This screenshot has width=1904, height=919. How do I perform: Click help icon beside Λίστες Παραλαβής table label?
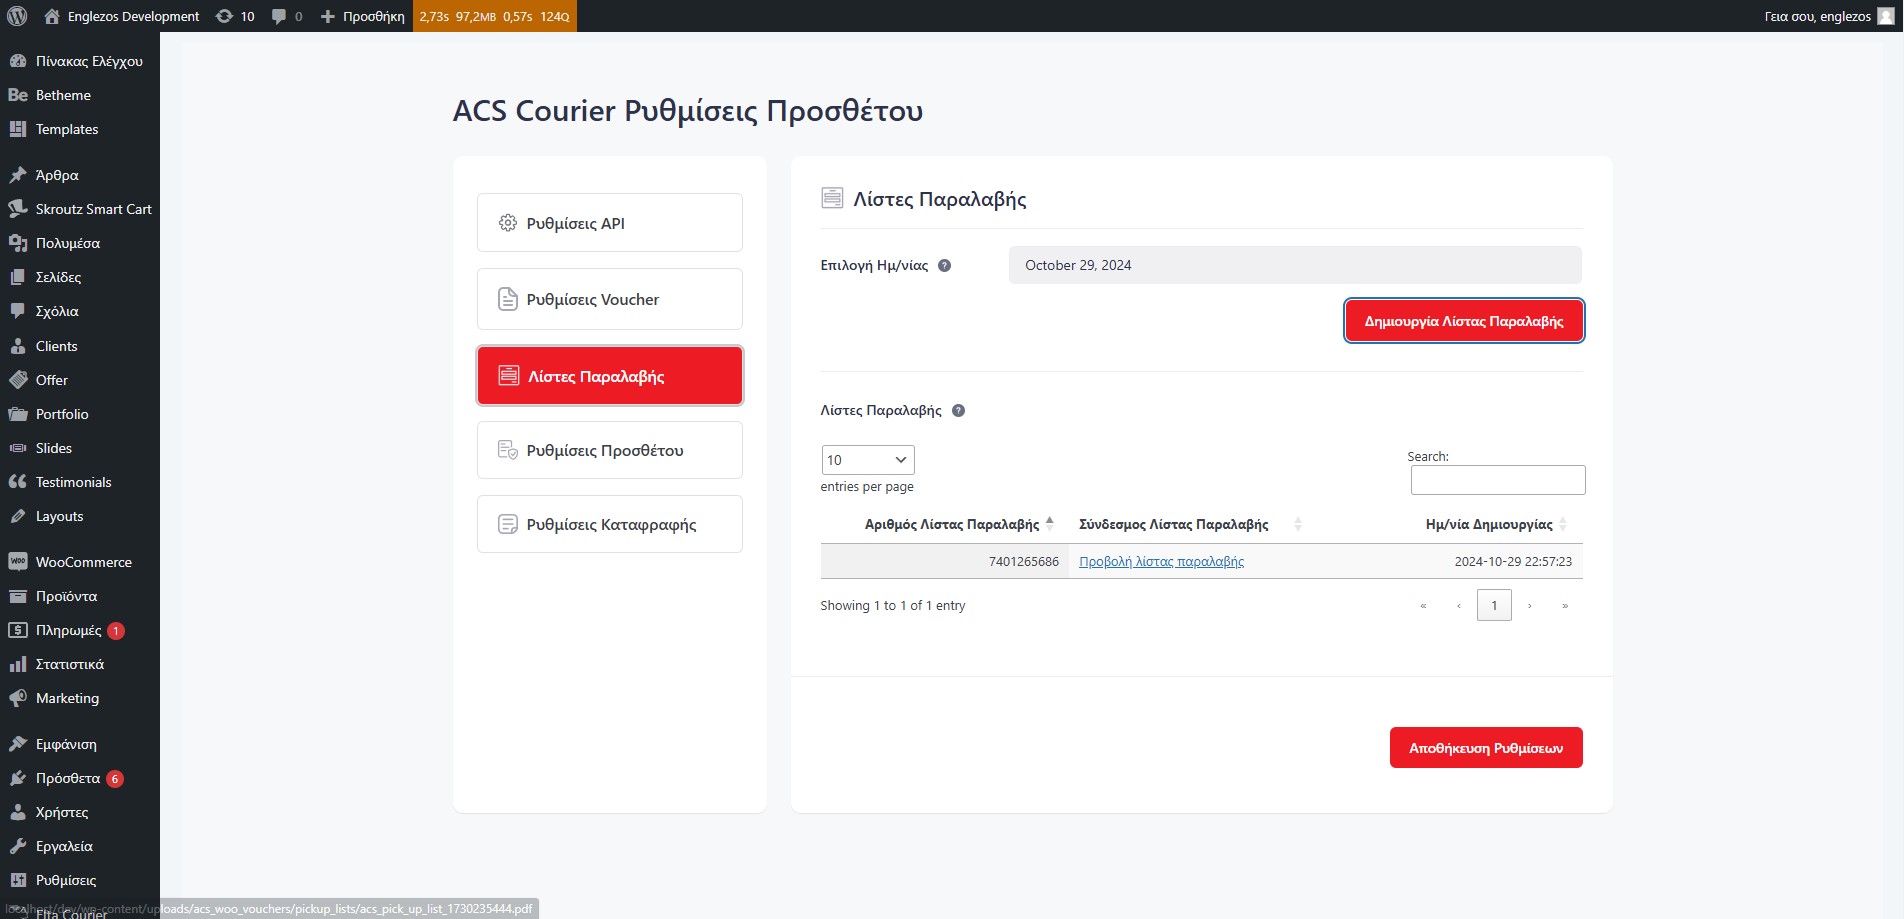tap(958, 411)
